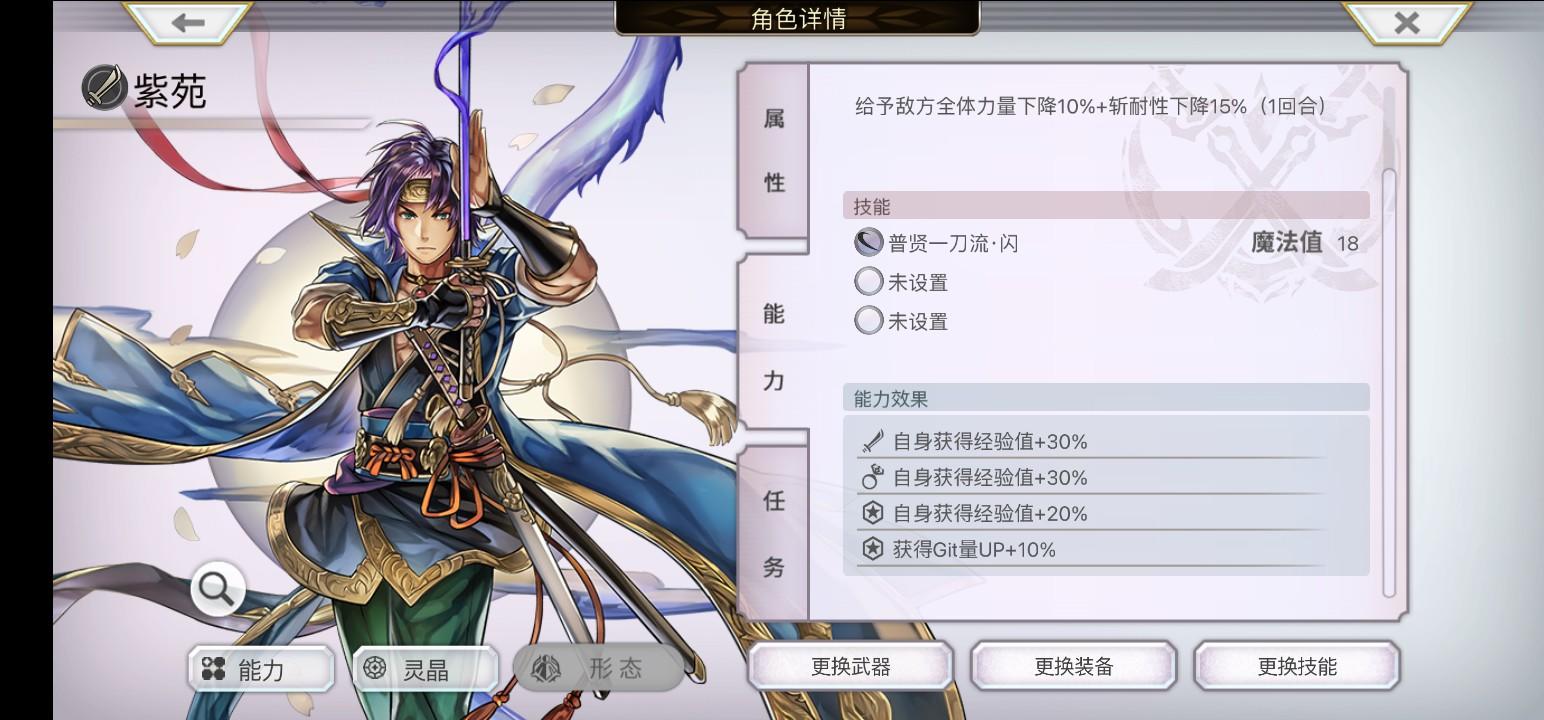
Task: Open the 属性 tab
Action: point(773,150)
